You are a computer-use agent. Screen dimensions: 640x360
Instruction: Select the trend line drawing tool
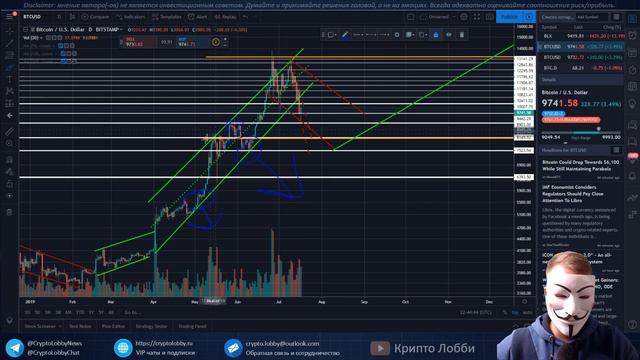point(9,43)
